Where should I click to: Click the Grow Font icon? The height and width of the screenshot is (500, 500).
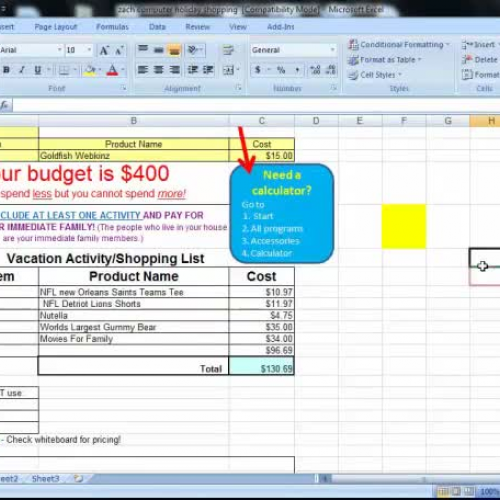click(x=104, y=51)
